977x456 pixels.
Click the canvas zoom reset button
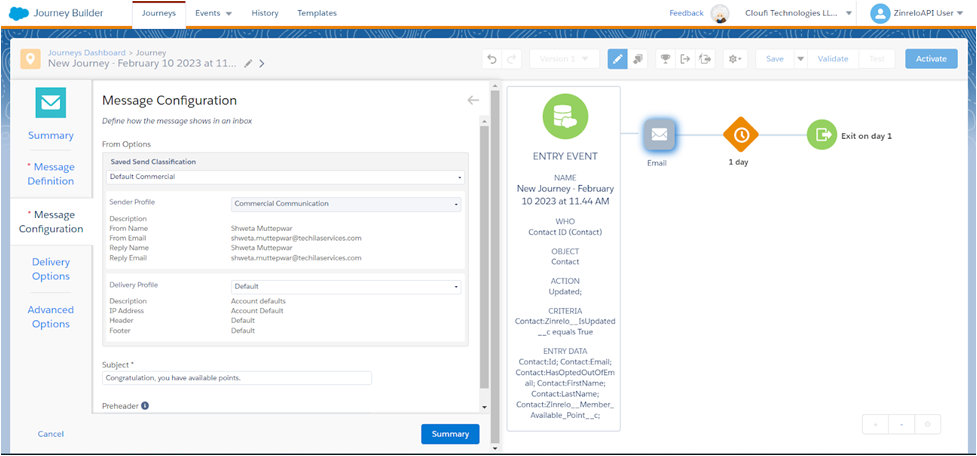pyautogui.click(x=927, y=424)
